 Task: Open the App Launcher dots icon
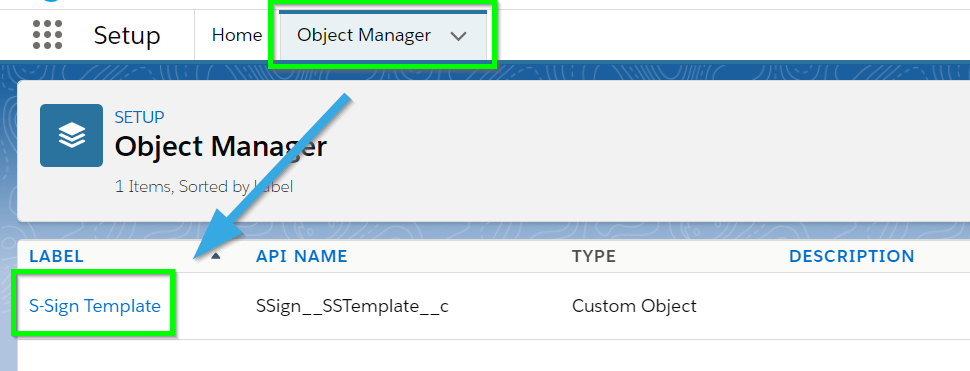(x=48, y=35)
